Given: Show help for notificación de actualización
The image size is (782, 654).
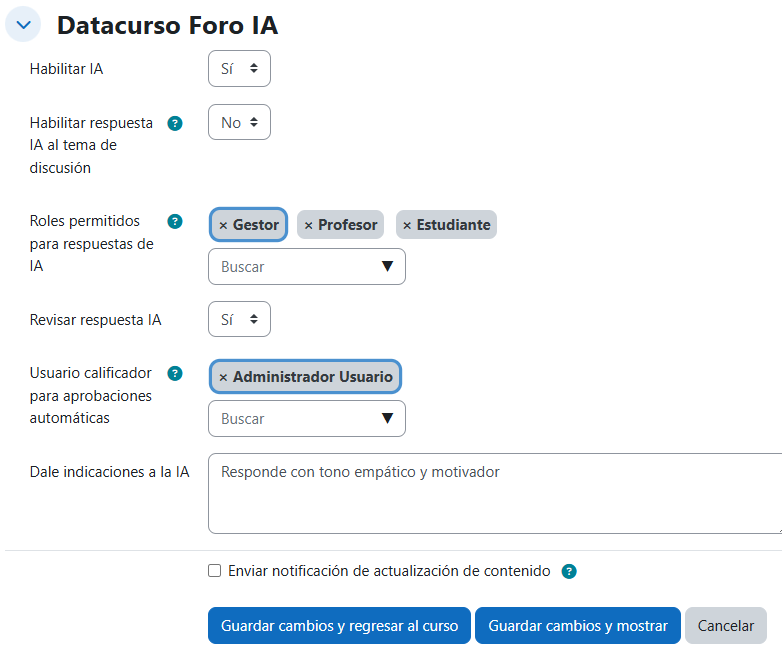Looking at the screenshot, I should 569,572.
